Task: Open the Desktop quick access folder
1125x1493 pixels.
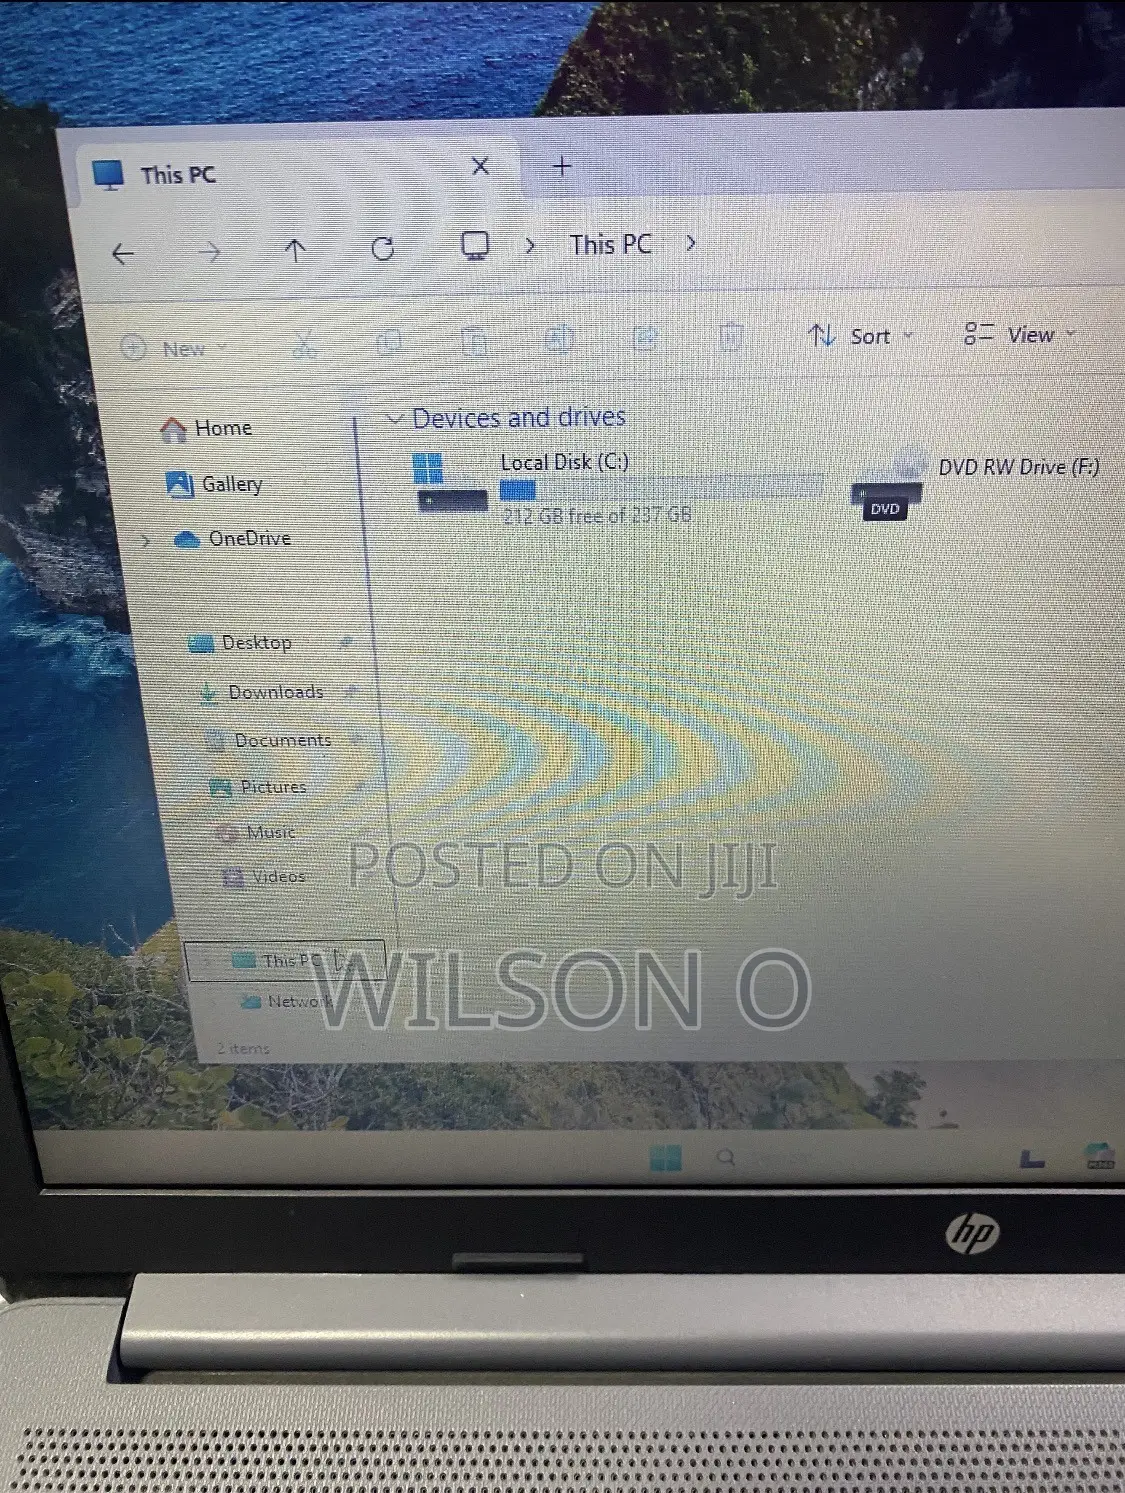Action: (x=241, y=643)
